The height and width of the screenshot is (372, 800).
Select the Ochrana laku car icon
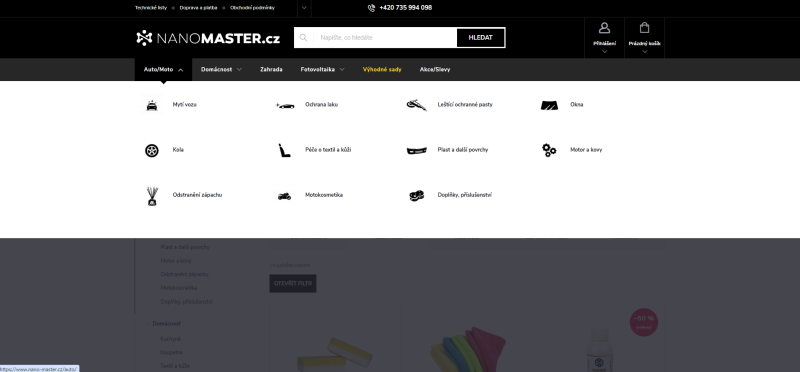tap(285, 105)
